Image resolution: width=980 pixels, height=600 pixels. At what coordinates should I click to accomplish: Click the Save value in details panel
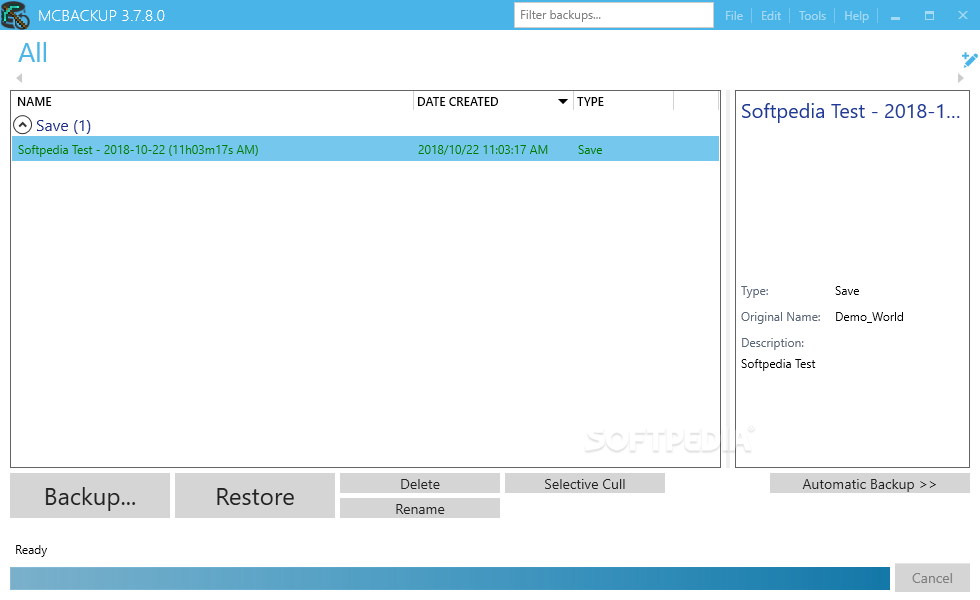(847, 291)
